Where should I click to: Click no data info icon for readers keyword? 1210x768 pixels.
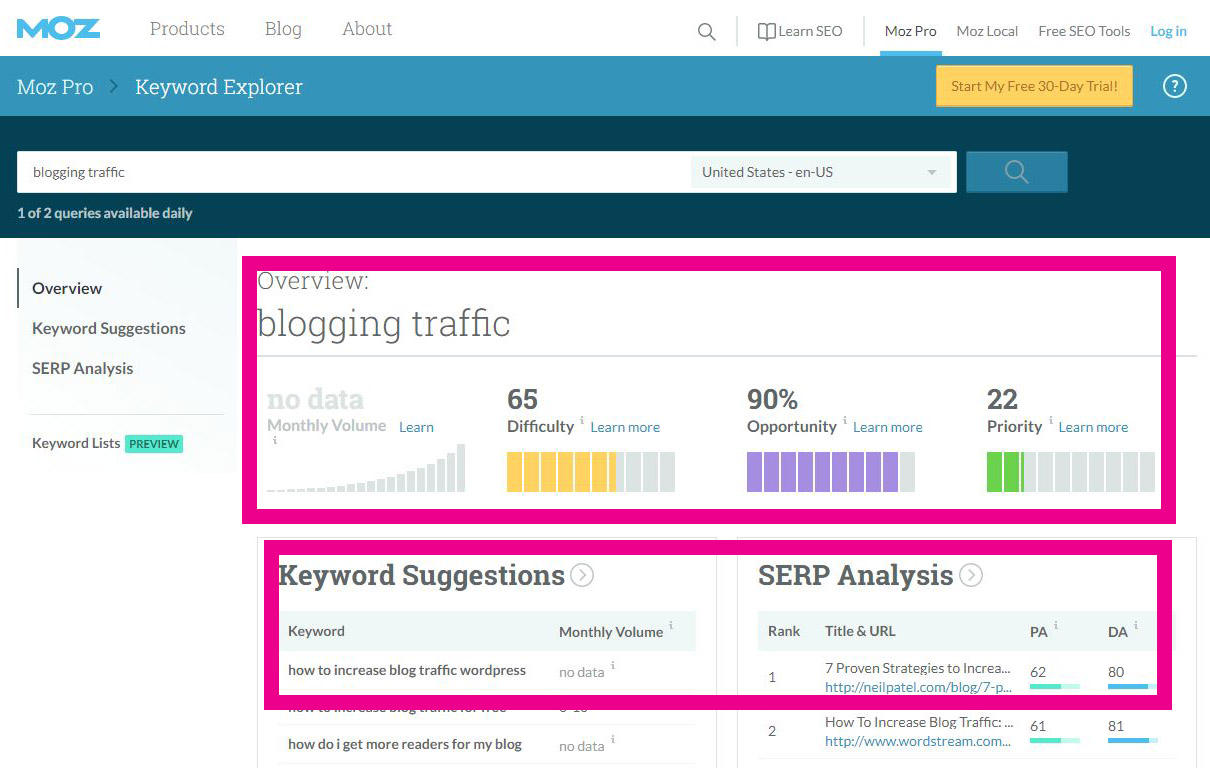613,740
